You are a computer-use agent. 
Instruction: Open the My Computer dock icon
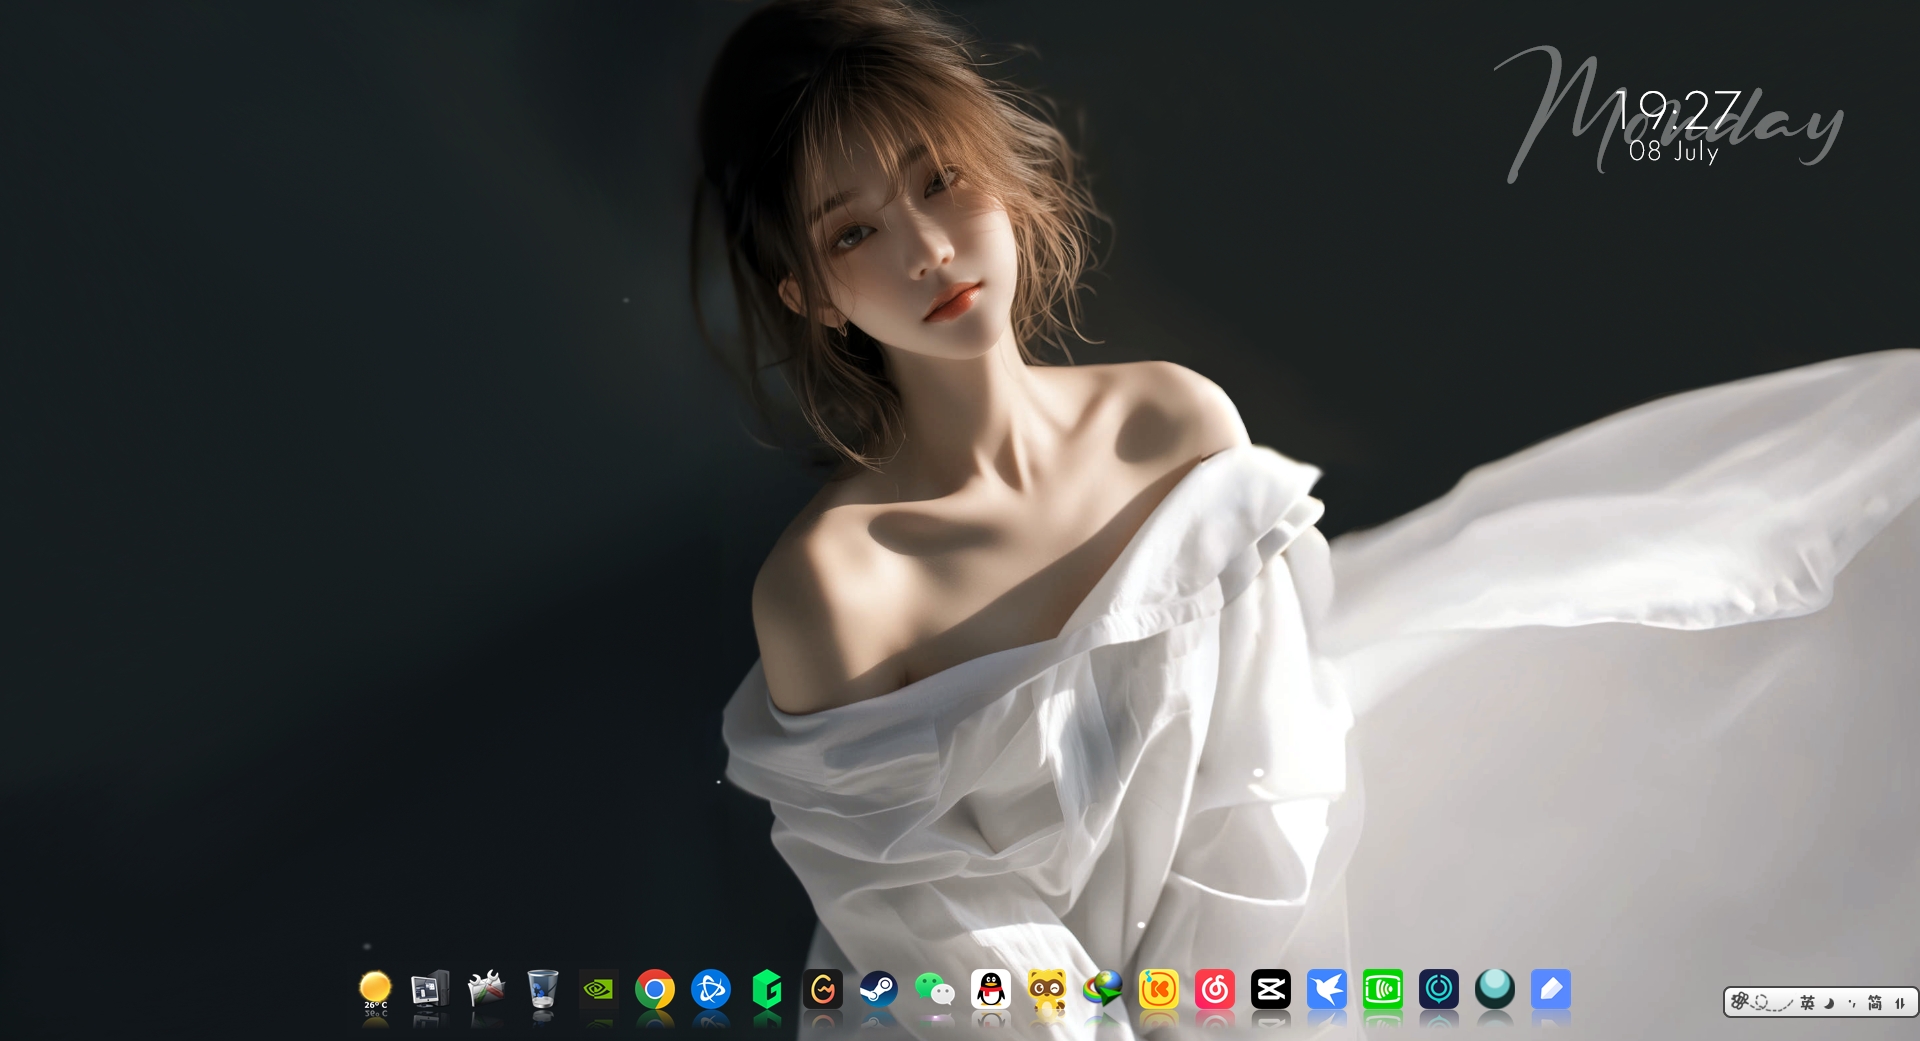click(430, 990)
